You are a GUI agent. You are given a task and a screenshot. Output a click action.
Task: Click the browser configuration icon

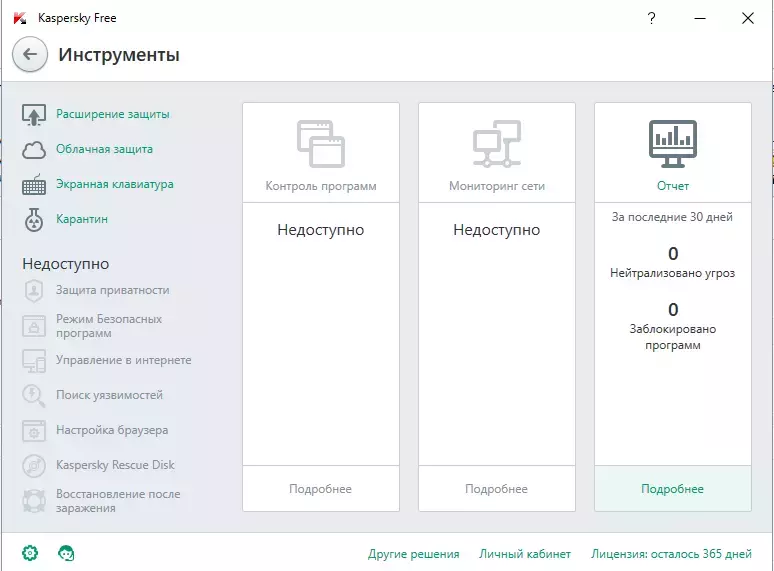[34, 431]
